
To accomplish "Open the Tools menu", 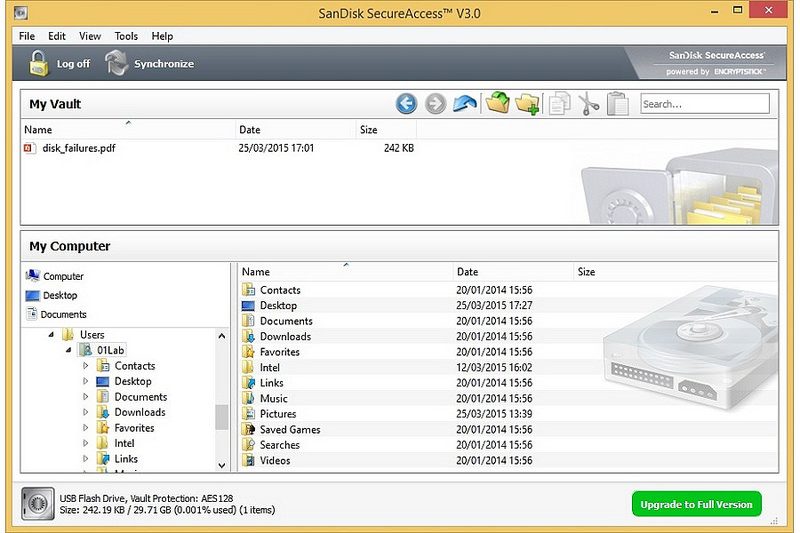I will tap(126, 36).
